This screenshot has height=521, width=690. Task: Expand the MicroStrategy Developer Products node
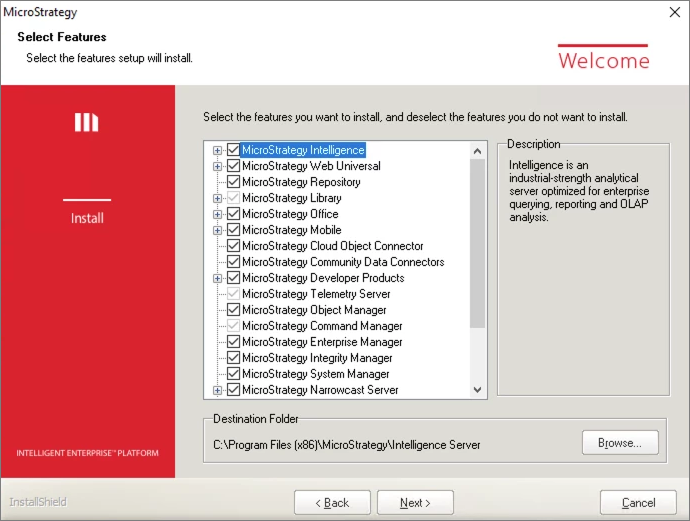pyautogui.click(x=217, y=278)
